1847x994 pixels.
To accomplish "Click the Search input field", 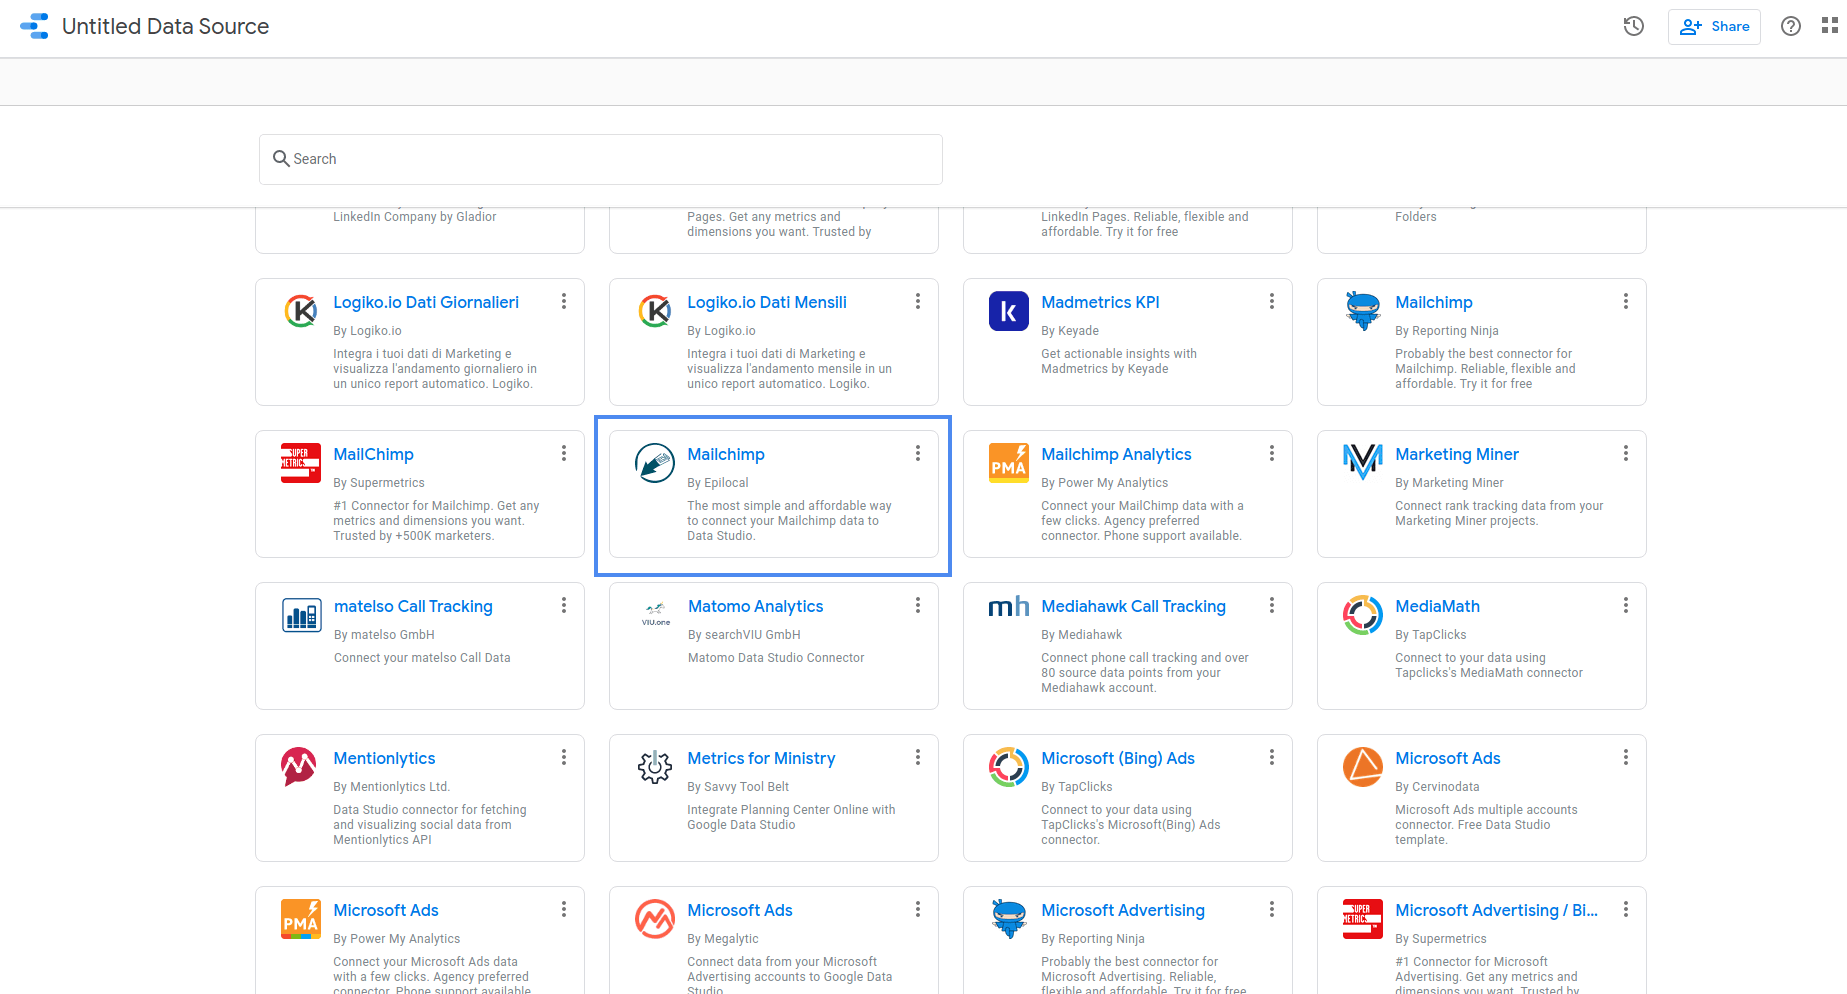I will point(600,159).
